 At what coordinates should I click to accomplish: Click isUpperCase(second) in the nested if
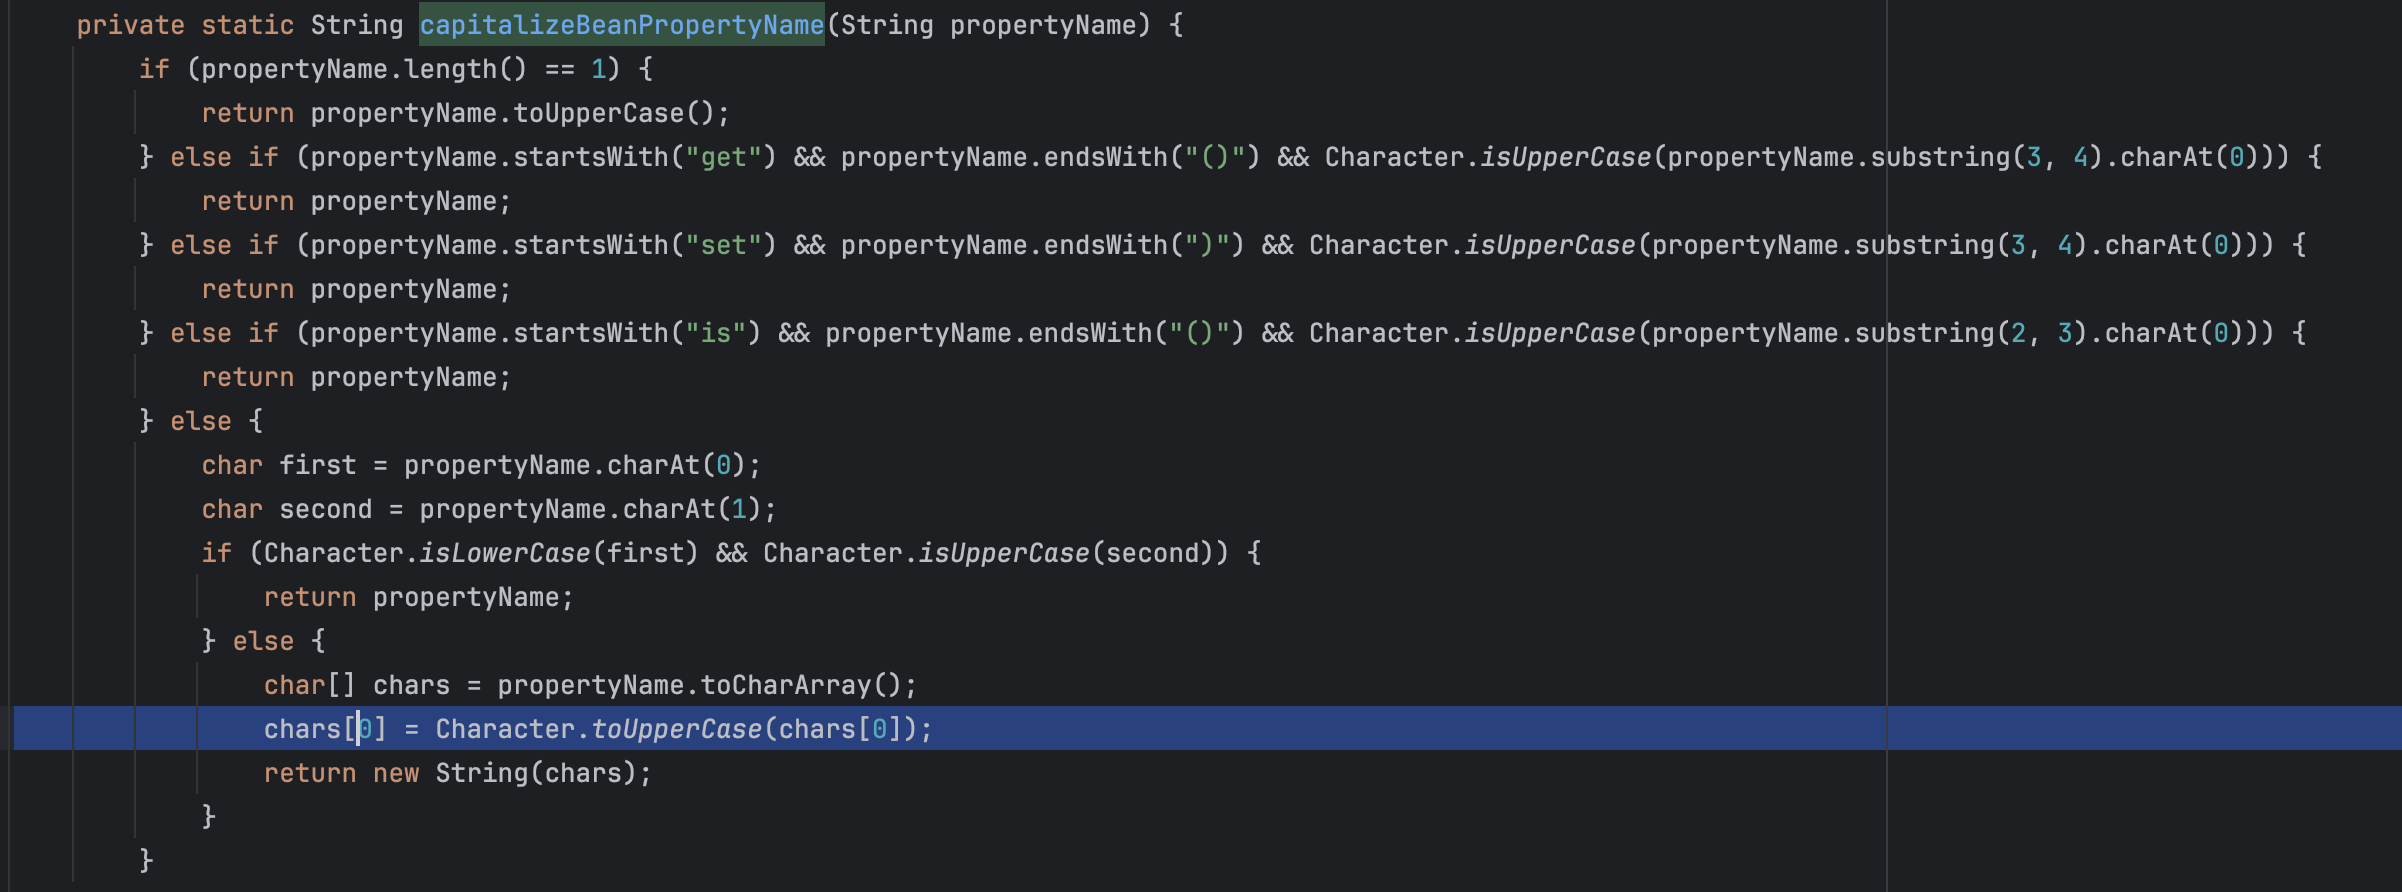pos(1004,553)
